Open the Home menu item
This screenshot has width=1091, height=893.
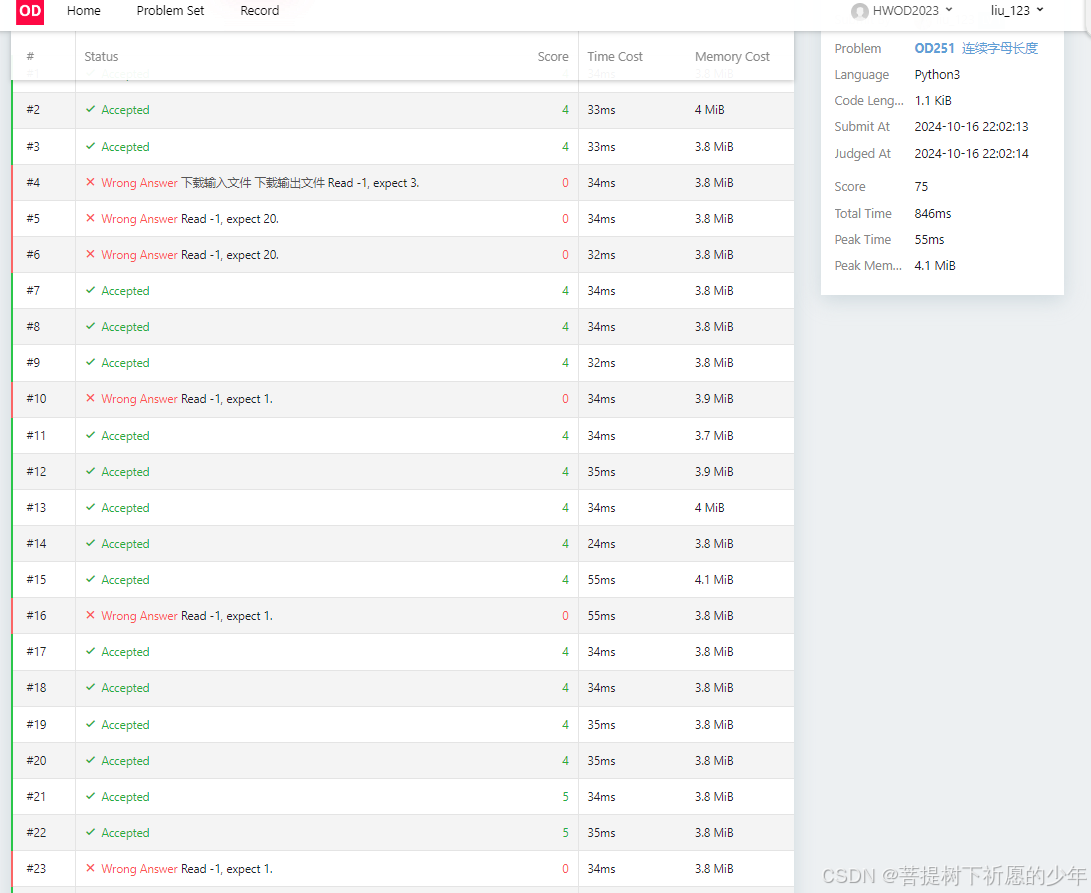coord(83,10)
